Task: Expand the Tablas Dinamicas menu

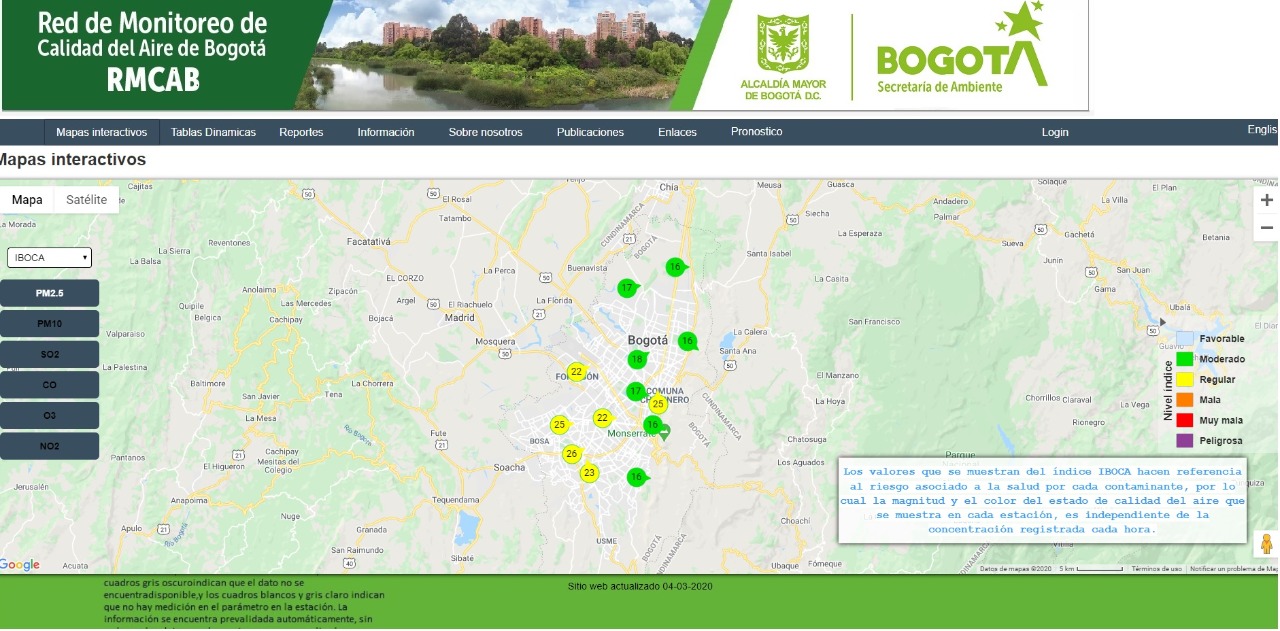Action: (213, 132)
